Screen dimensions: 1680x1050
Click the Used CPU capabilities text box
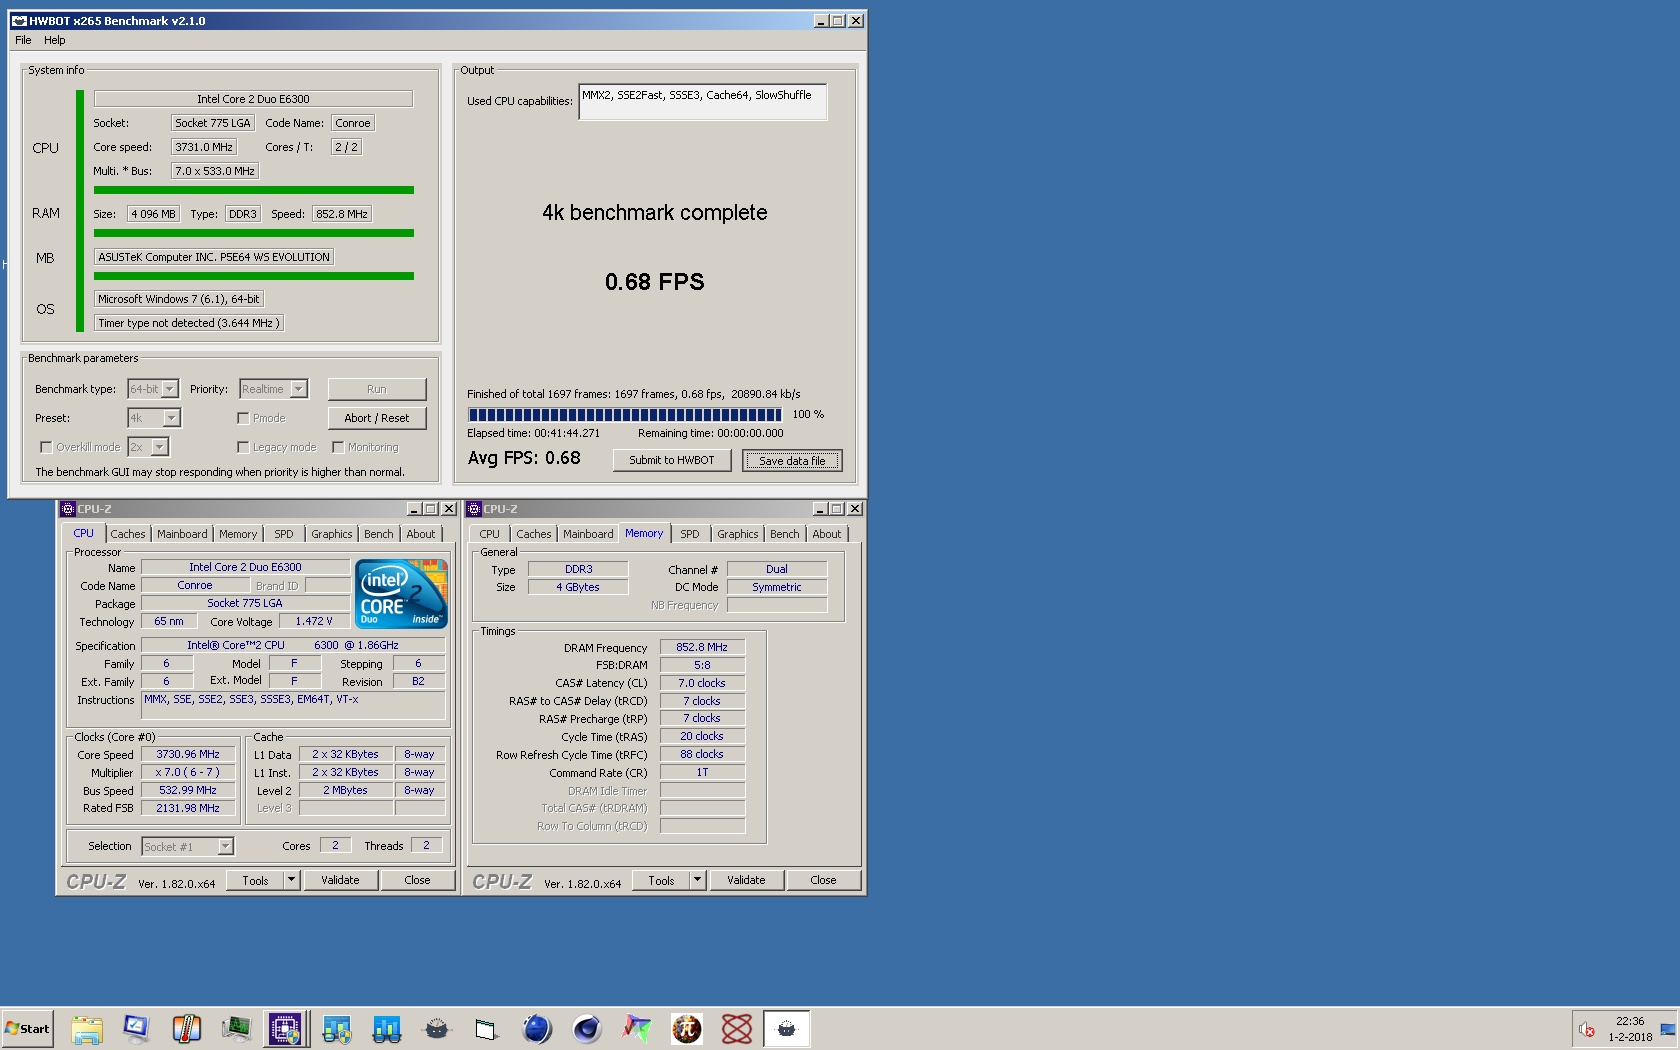point(702,102)
